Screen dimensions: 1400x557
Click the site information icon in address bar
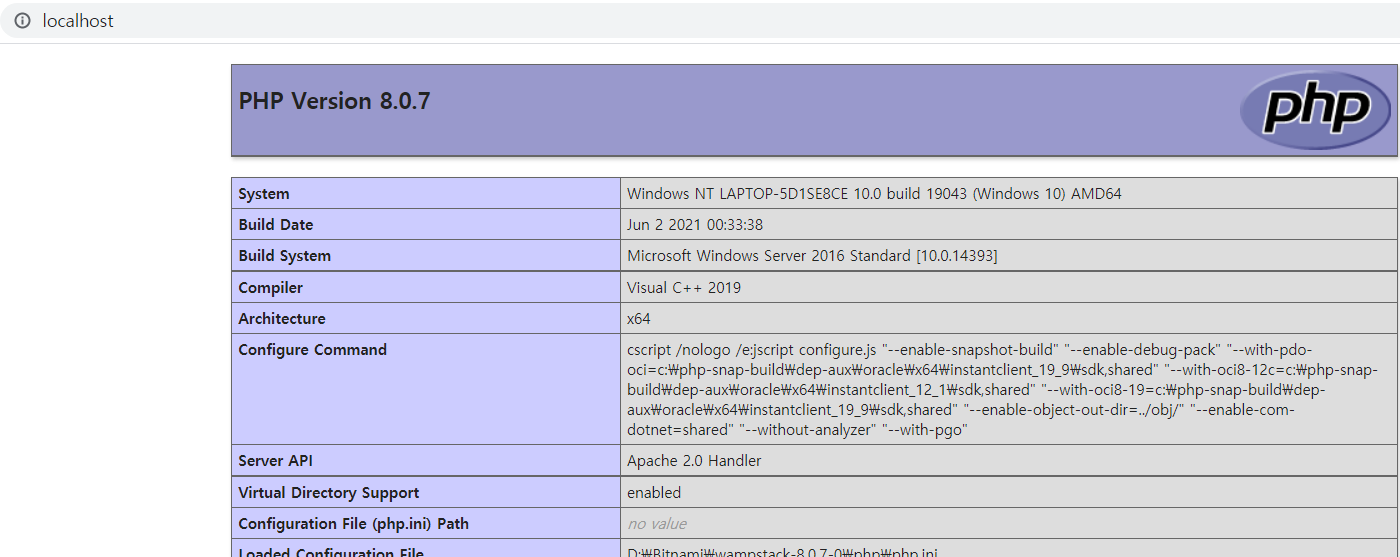tap(22, 21)
